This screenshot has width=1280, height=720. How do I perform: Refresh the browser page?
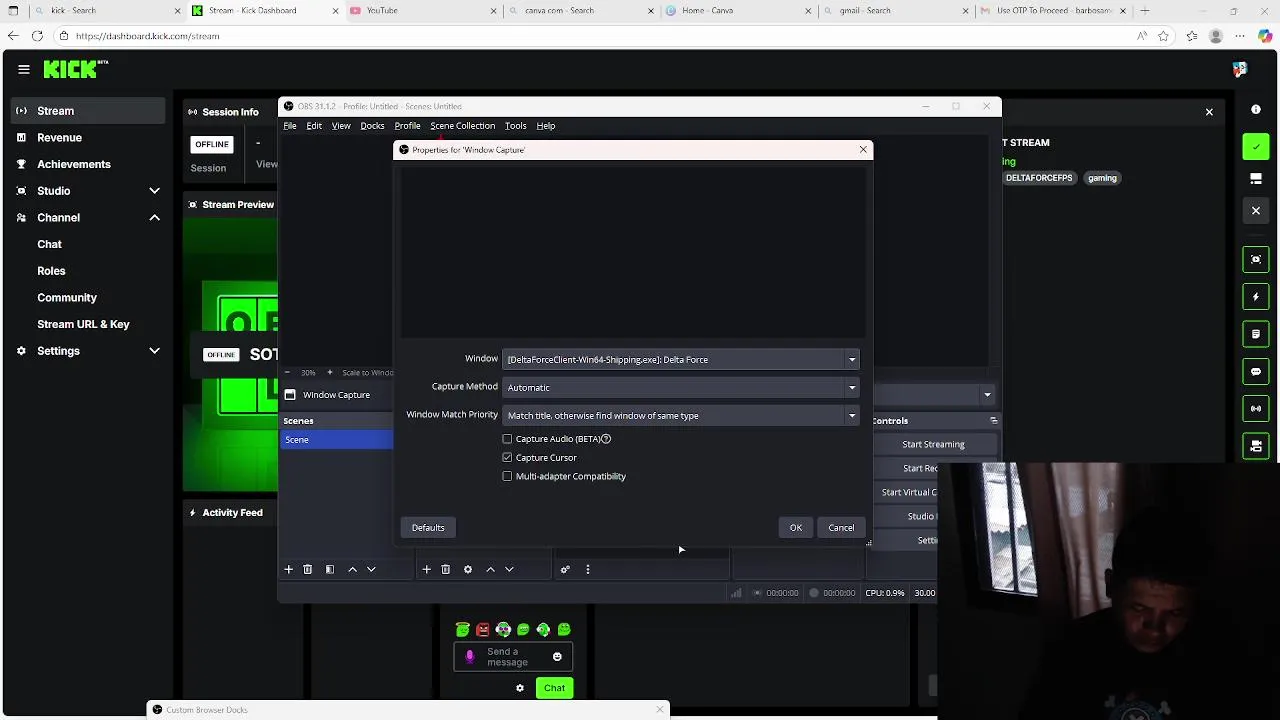(x=37, y=36)
